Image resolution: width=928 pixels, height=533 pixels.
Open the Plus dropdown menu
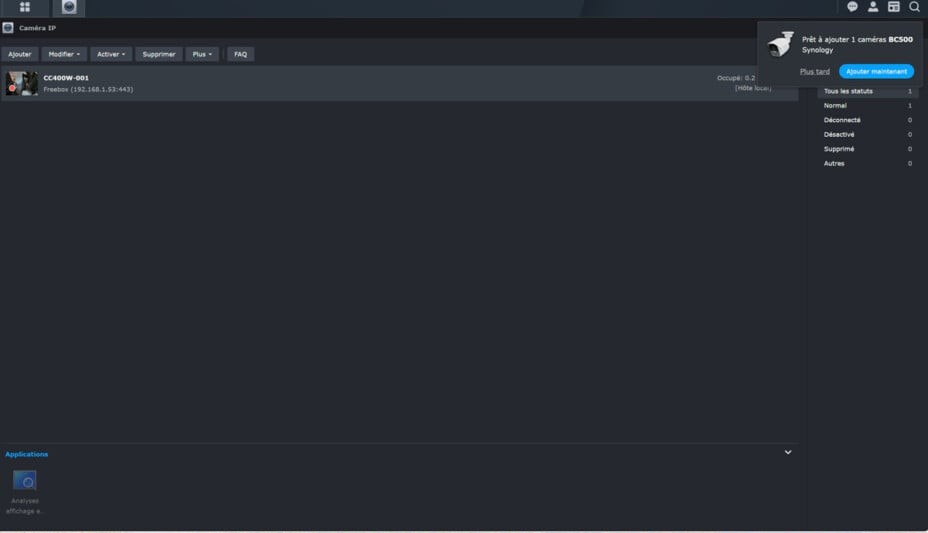(x=202, y=54)
